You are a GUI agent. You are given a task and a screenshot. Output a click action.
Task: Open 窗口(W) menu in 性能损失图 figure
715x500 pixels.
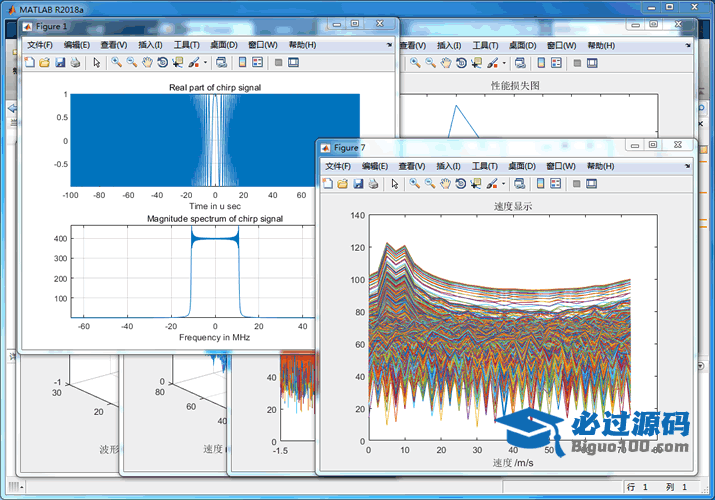[x=561, y=46]
